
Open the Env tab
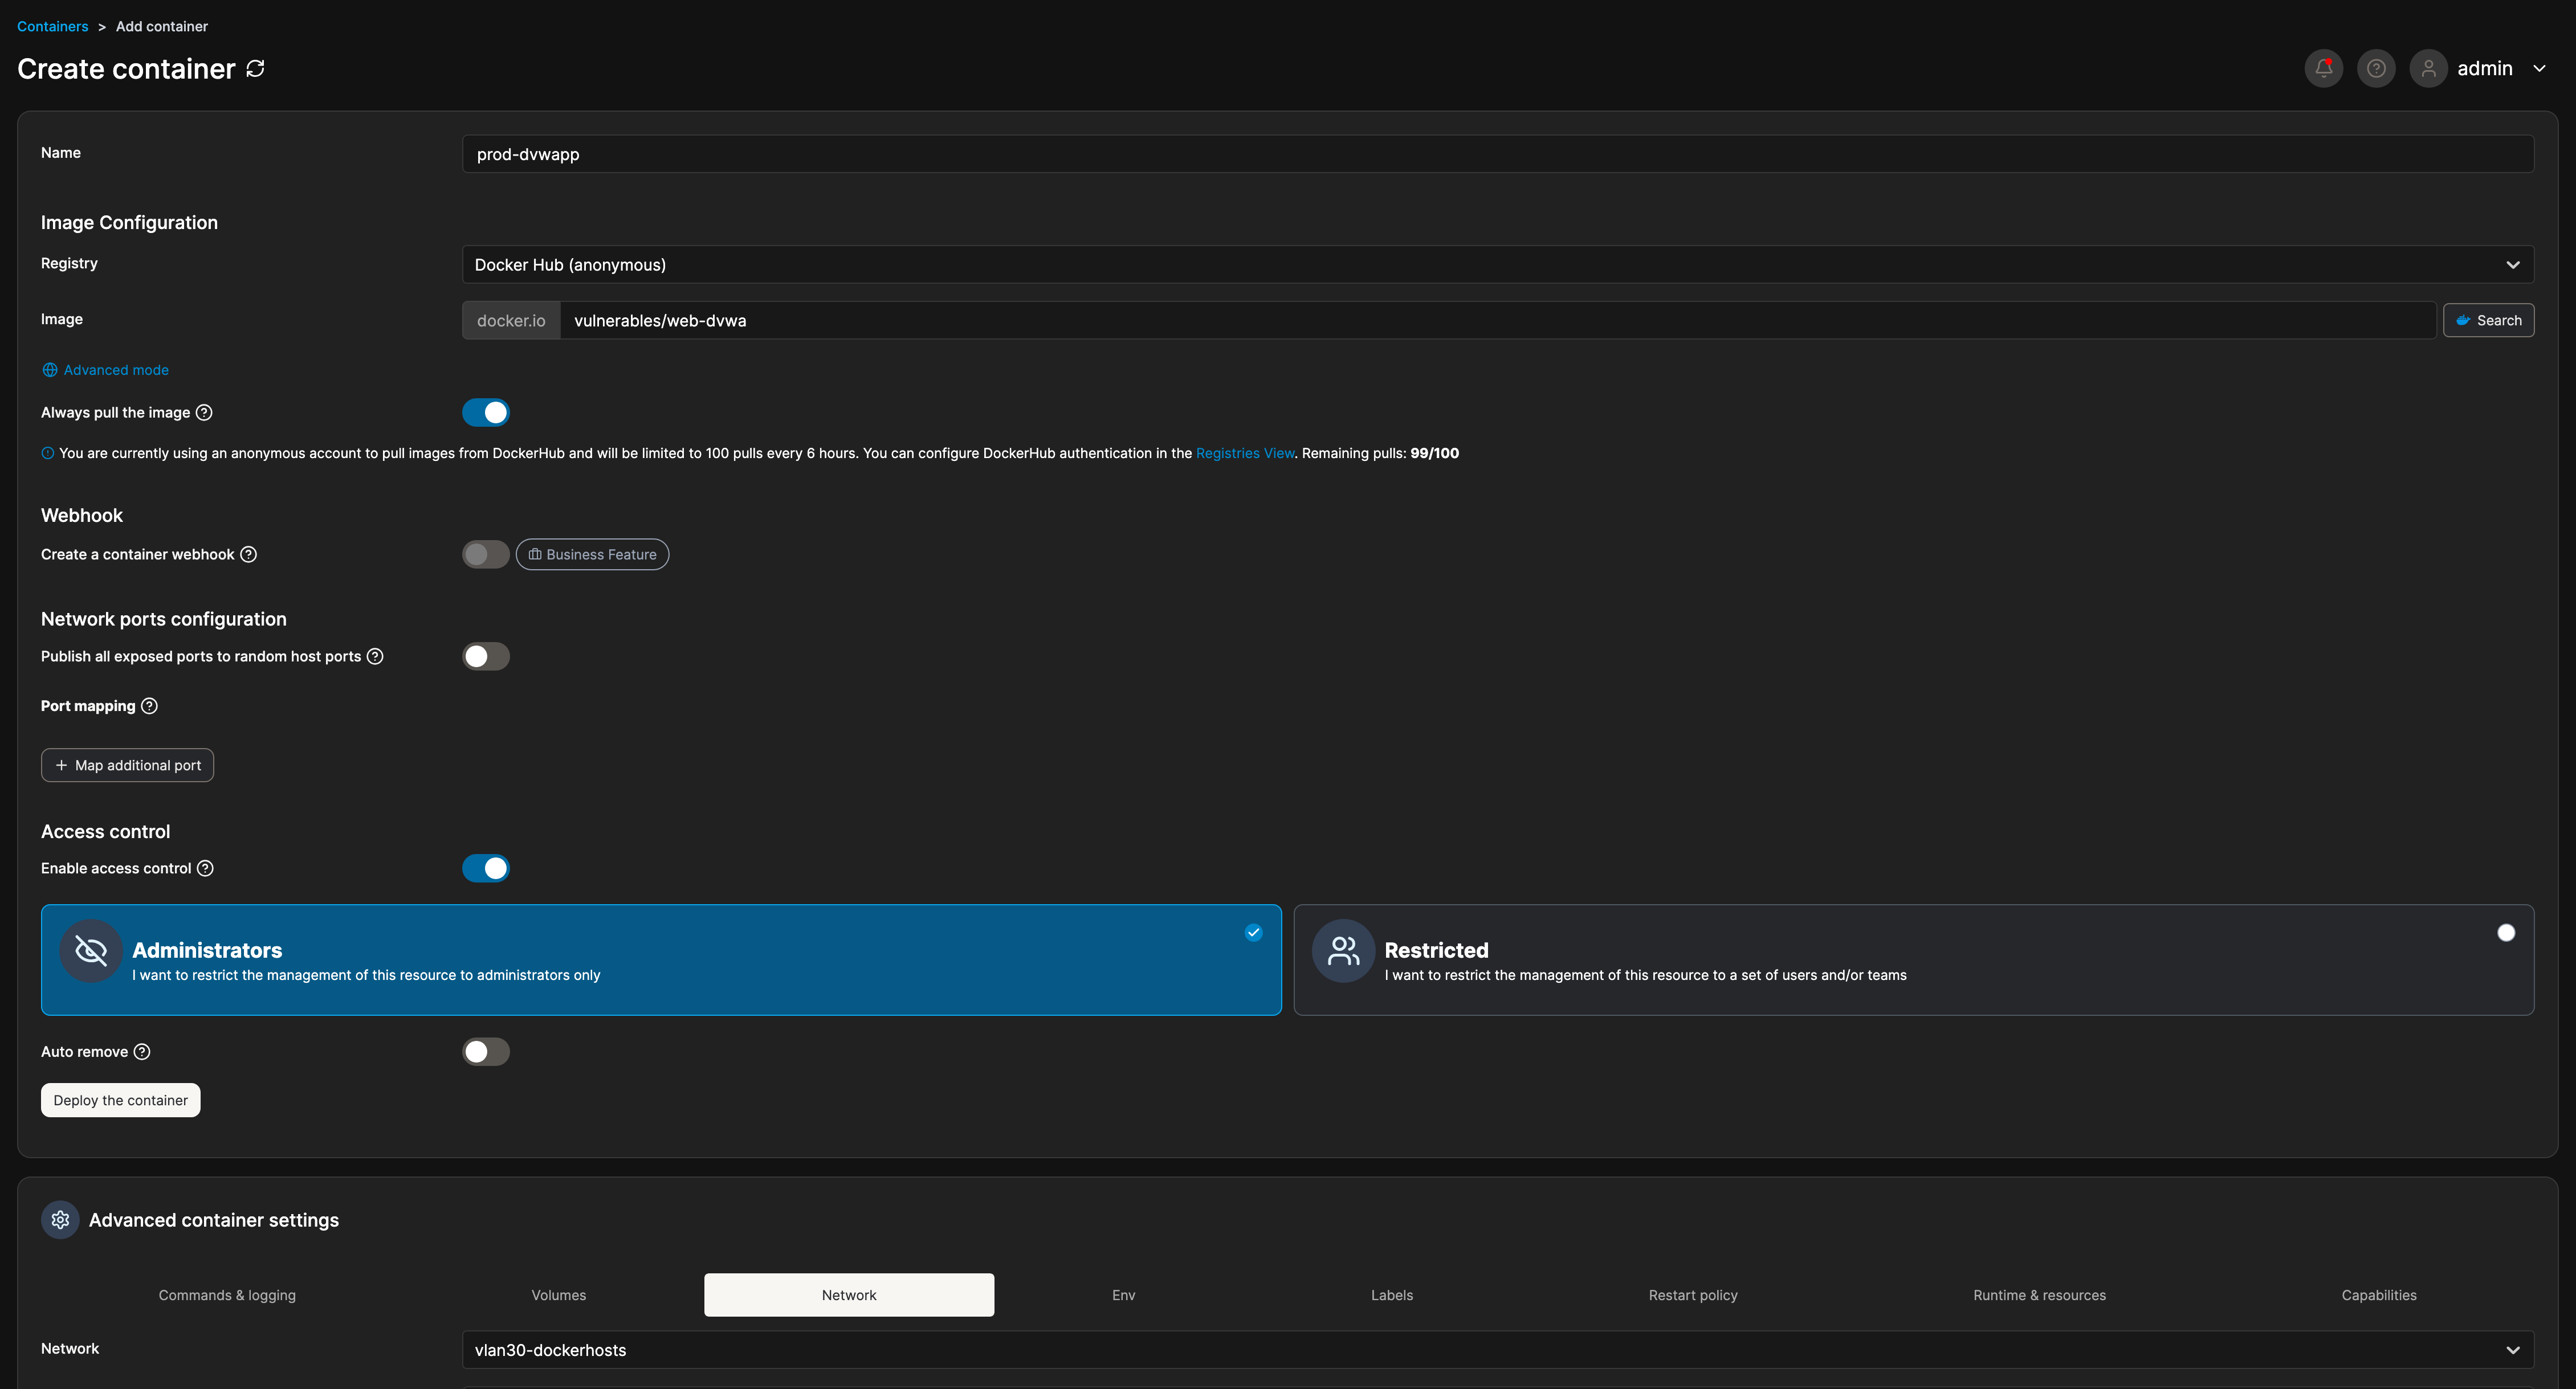tap(1124, 1296)
